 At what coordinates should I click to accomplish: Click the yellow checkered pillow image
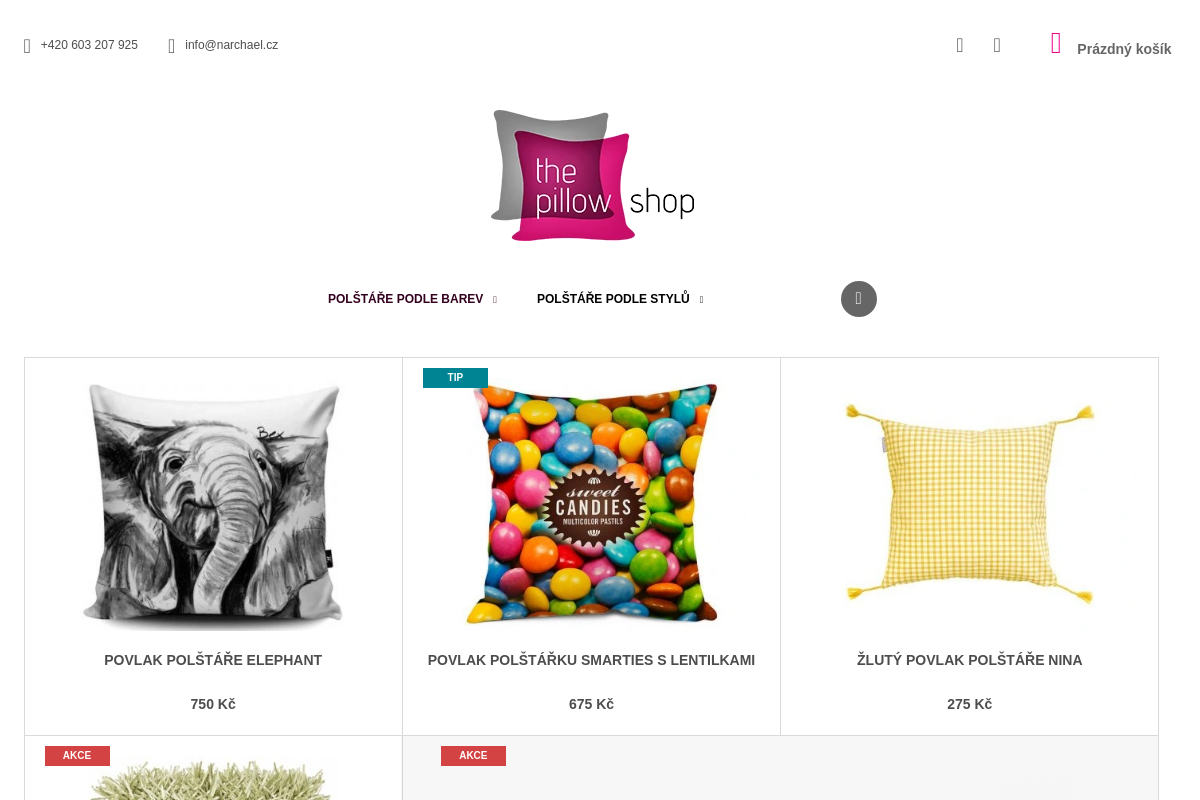click(970, 503)
